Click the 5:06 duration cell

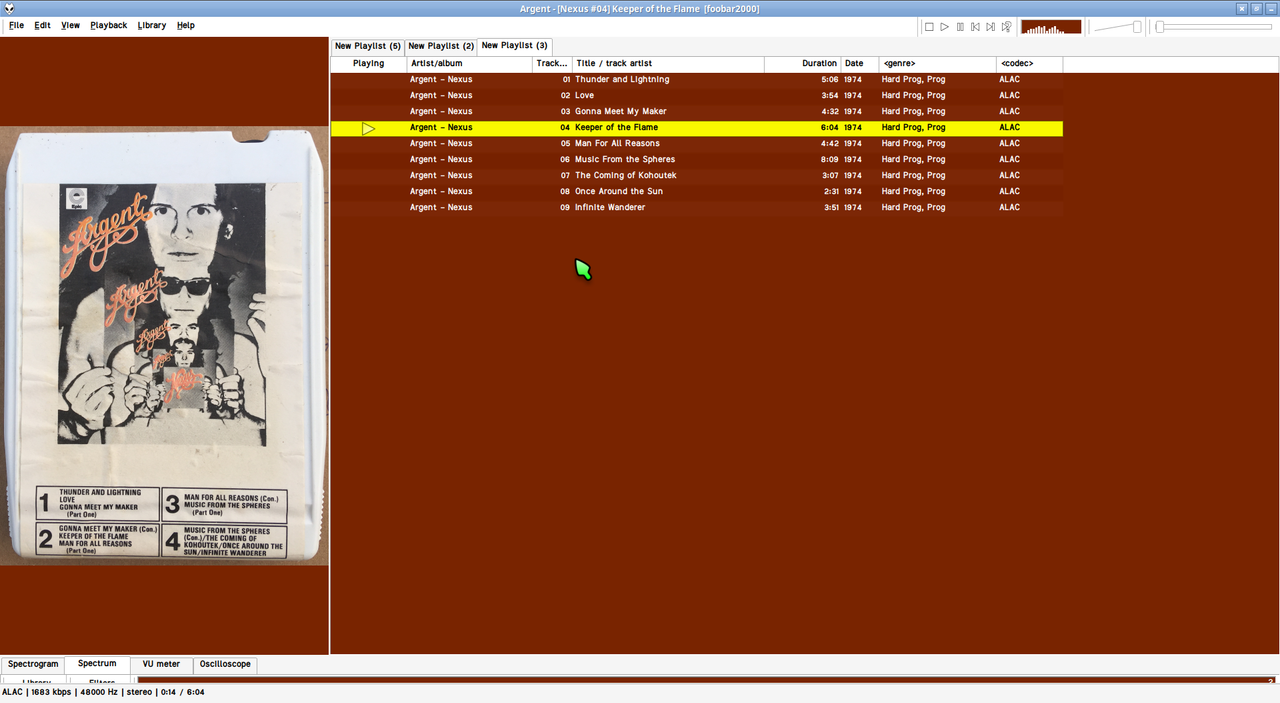click(829, 80)
